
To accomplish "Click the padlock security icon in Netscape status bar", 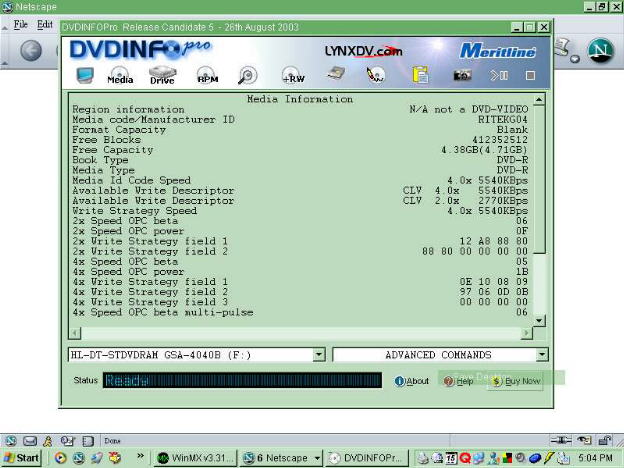I will [605, 440].
